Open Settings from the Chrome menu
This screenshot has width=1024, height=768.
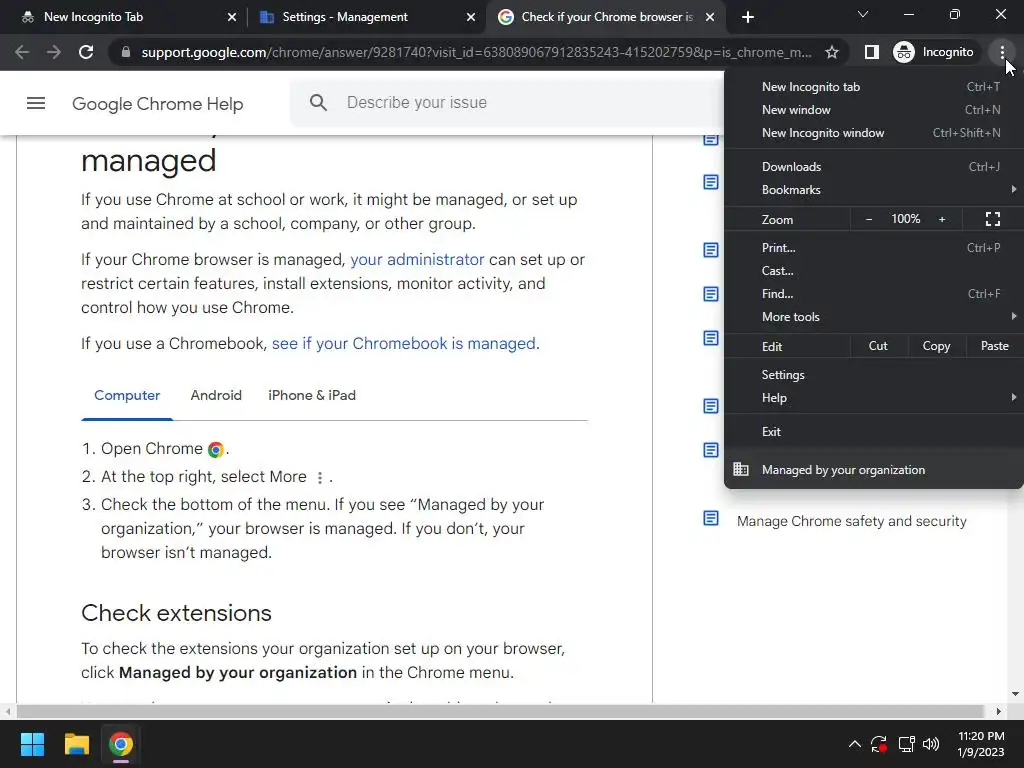(x=874, y=375)
